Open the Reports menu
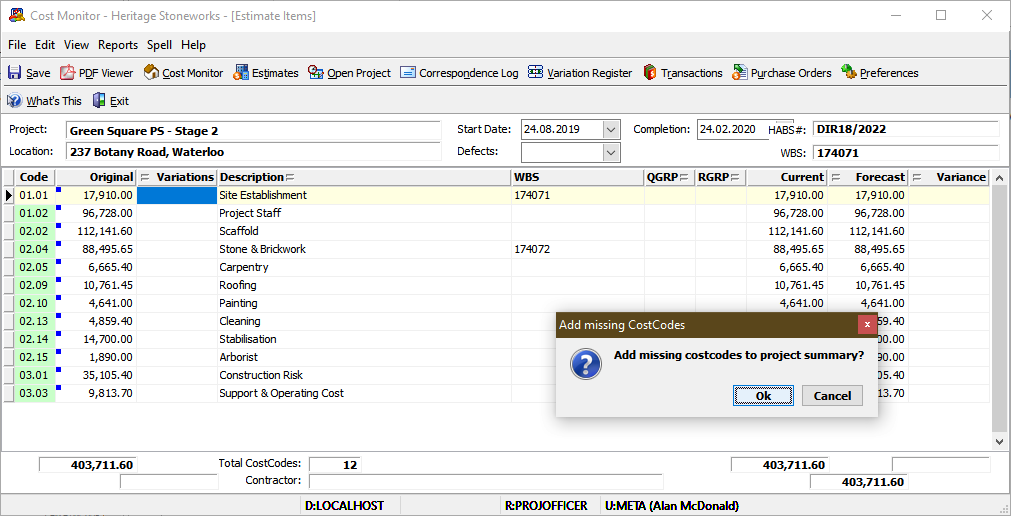 [118, 45]
